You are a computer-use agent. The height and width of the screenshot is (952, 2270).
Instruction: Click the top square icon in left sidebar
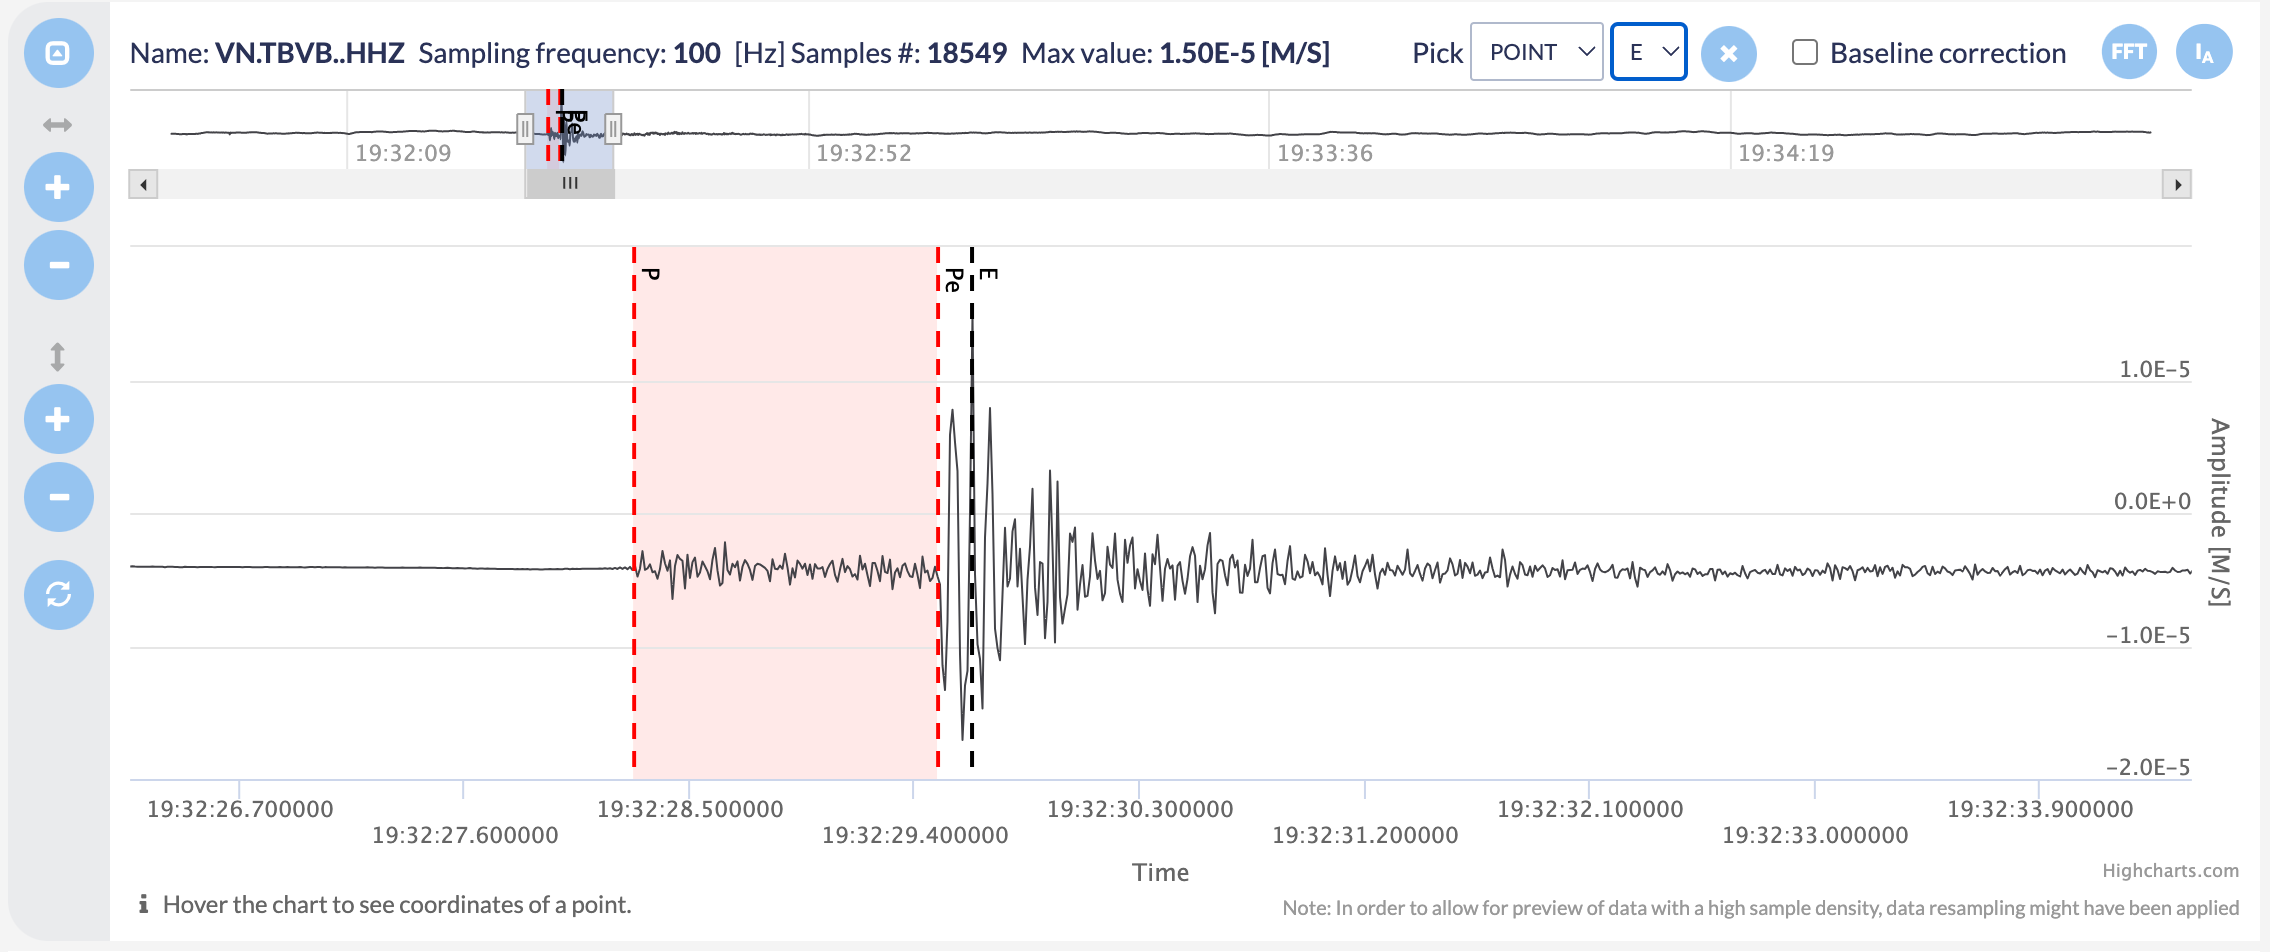58,53
